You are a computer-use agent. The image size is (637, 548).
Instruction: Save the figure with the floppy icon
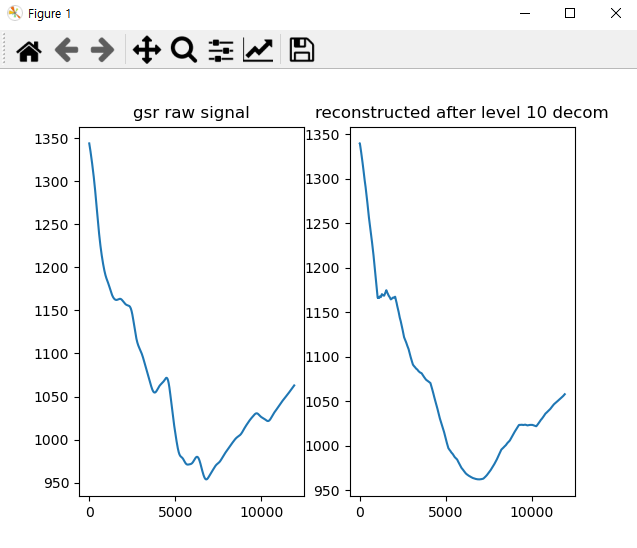tap(301, 50)
